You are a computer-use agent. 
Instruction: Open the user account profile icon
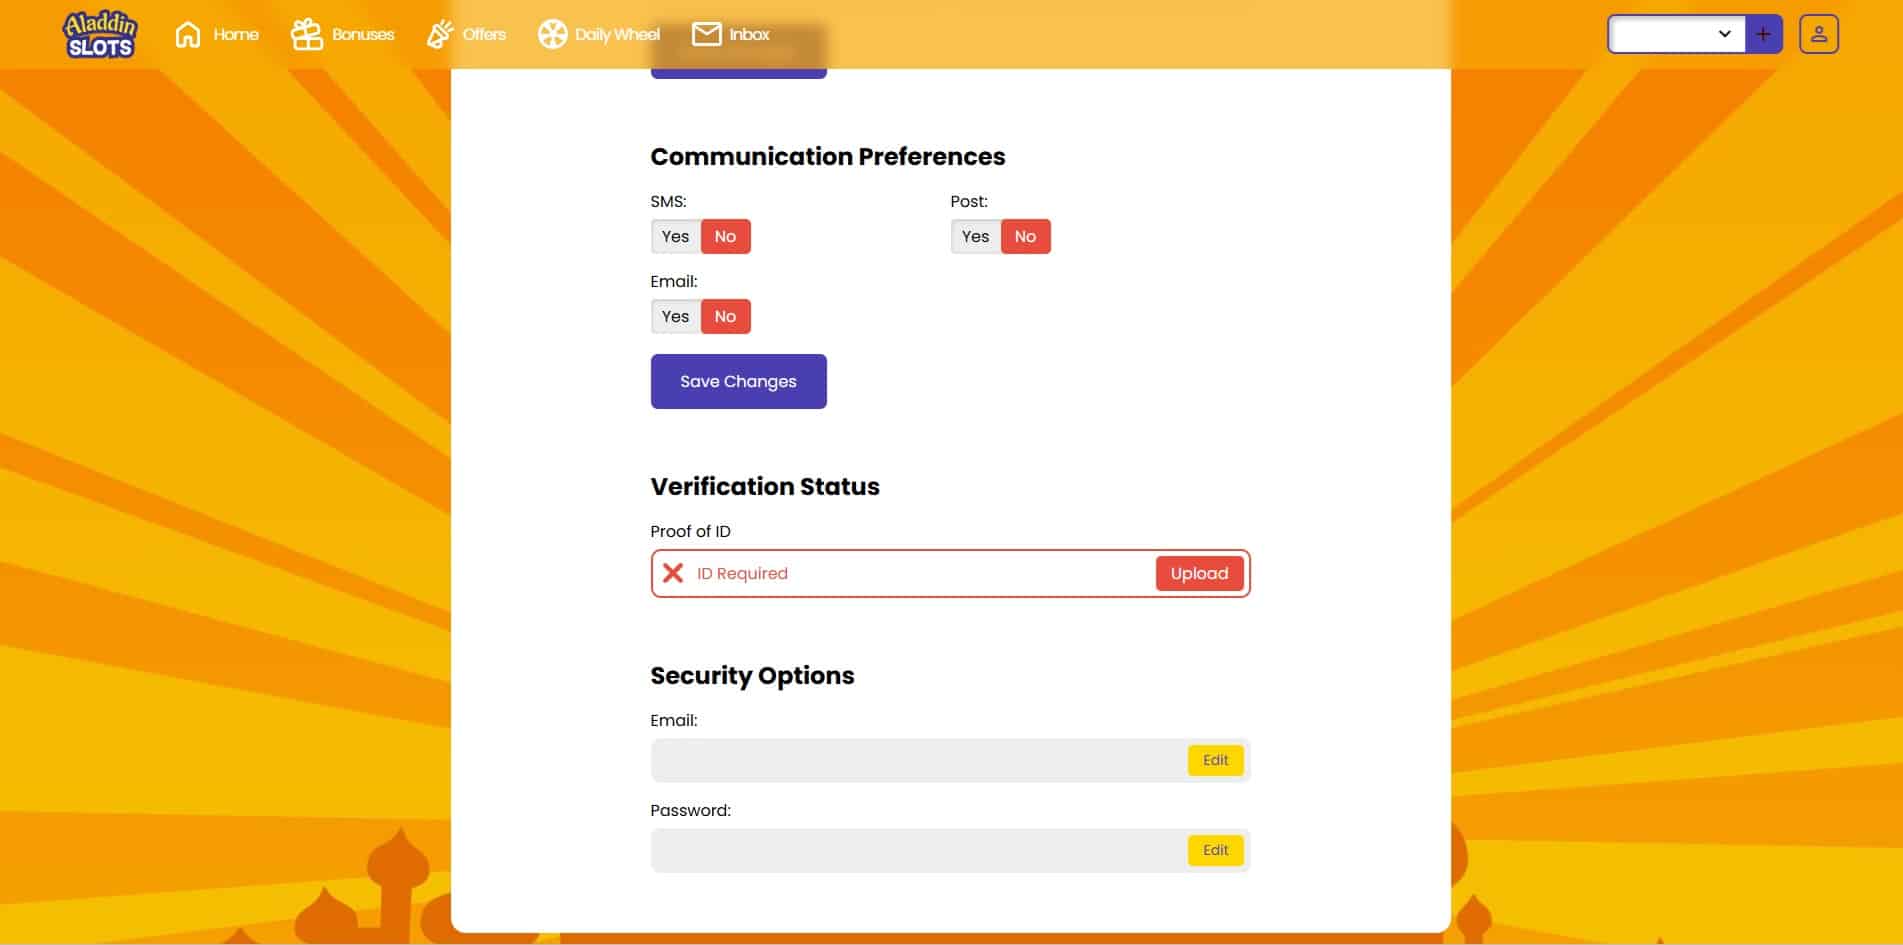(1818, 35)
